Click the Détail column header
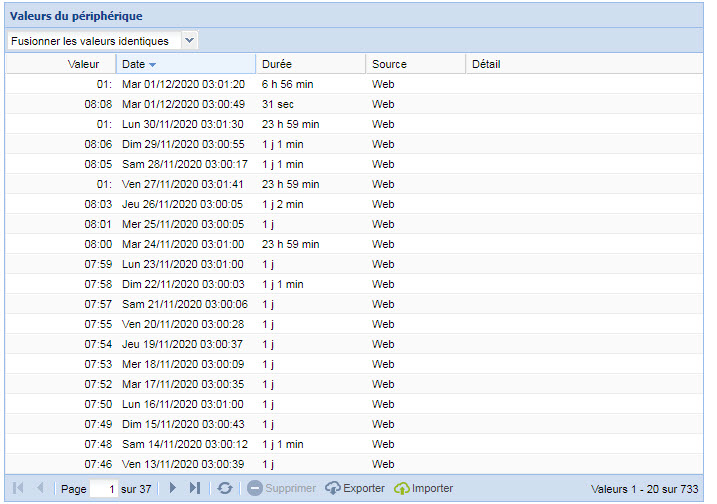717x504 pixels. click(486, 64)
